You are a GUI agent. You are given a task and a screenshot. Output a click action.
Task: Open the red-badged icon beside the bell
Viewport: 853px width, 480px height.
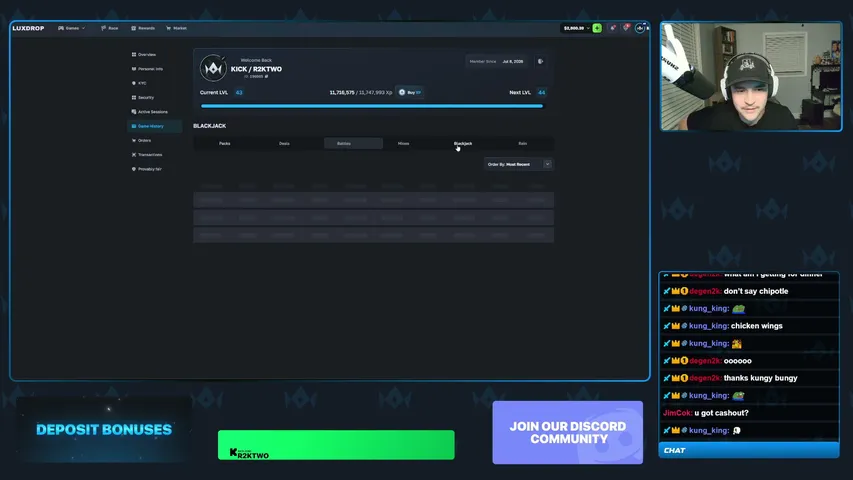pyautogui.click(x=626, y=28)
